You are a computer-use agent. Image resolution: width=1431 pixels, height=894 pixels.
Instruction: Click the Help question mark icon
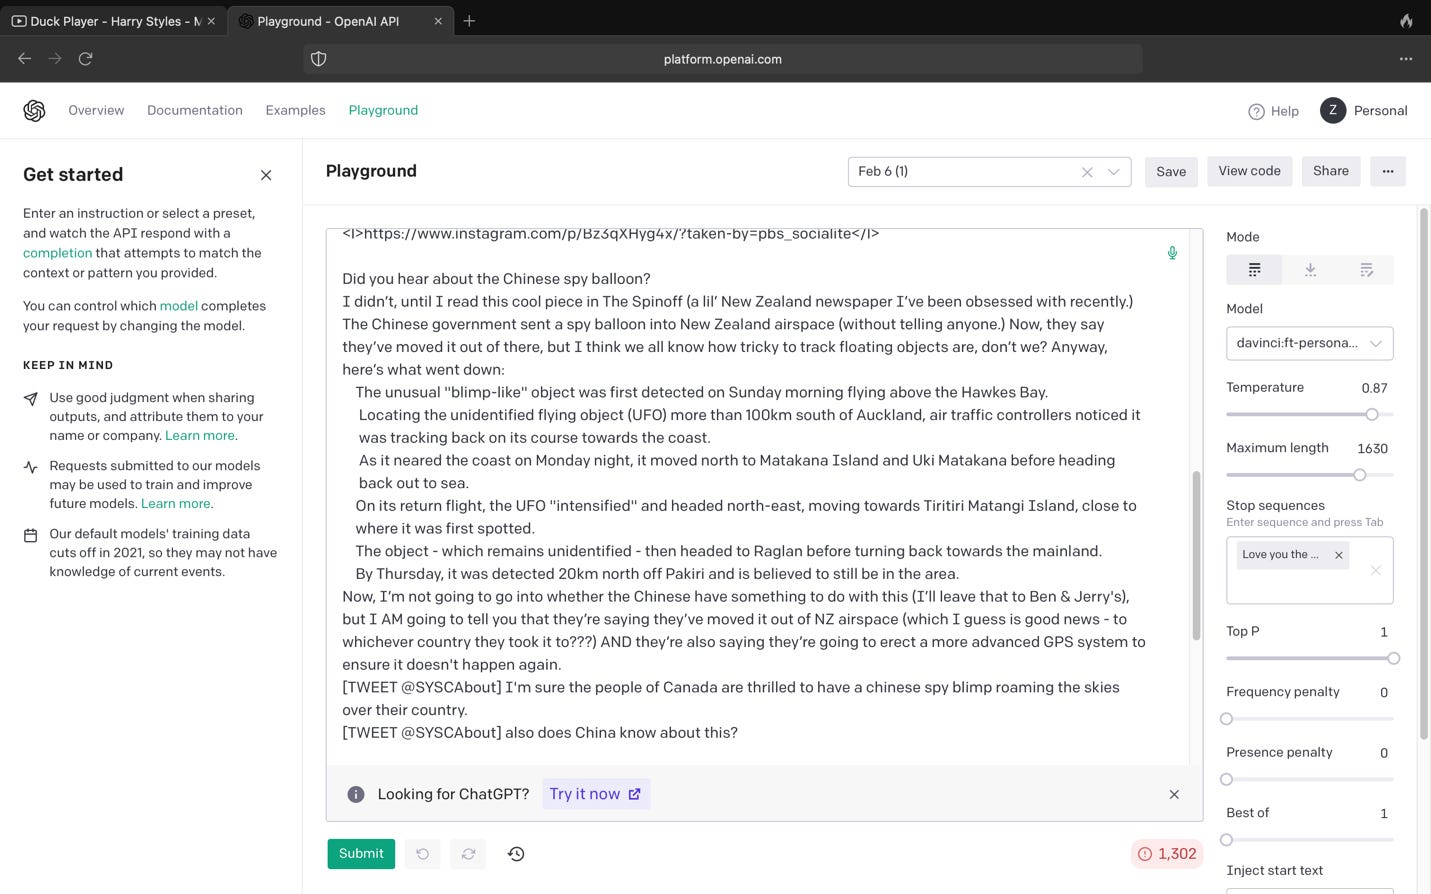1256,112
